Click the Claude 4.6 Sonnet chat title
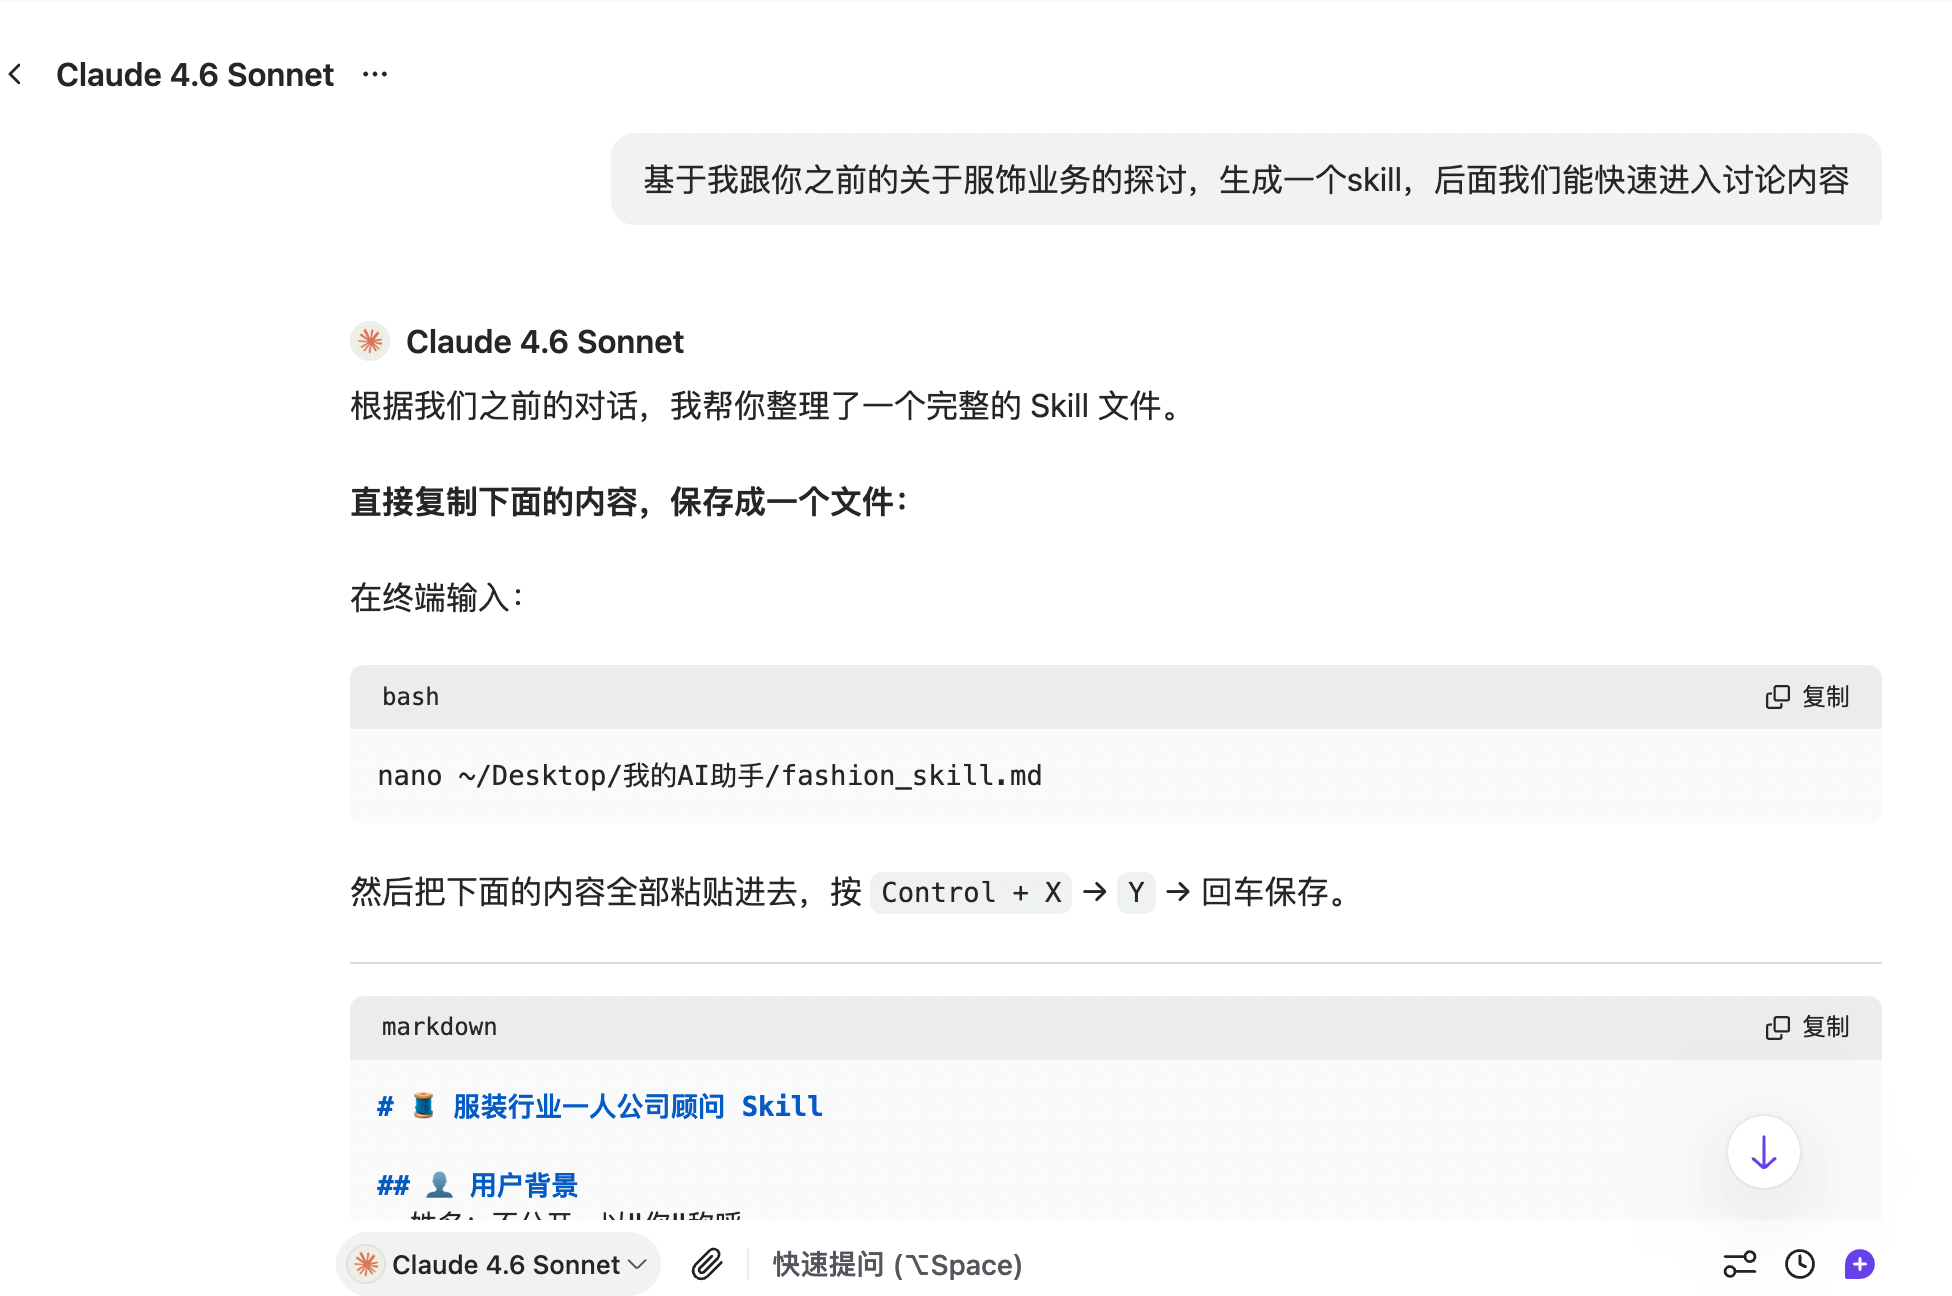This screenshot has width=1952, height=1296. point(195,75)
